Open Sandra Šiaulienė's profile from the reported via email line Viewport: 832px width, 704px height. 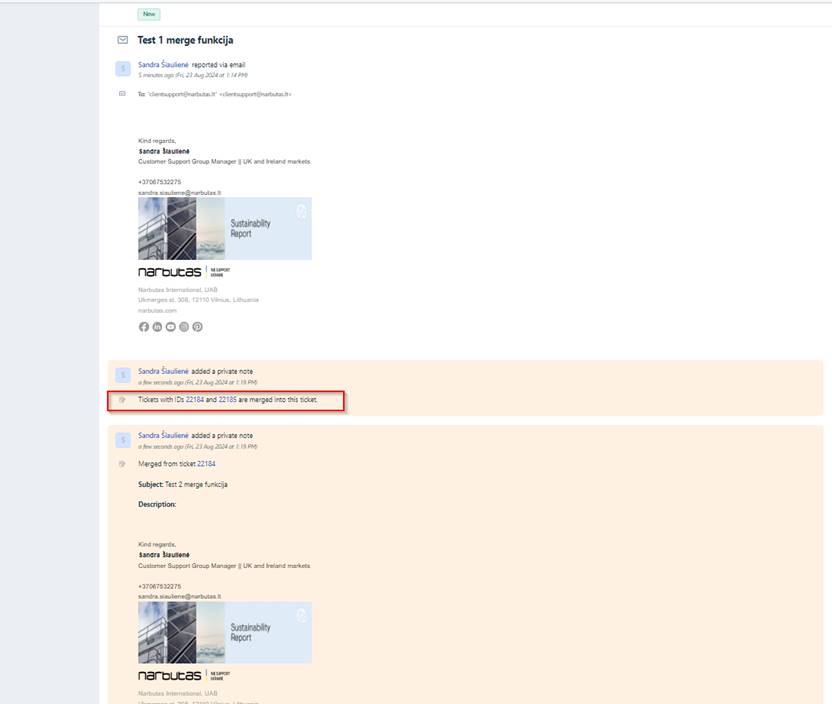click(163, 65)
